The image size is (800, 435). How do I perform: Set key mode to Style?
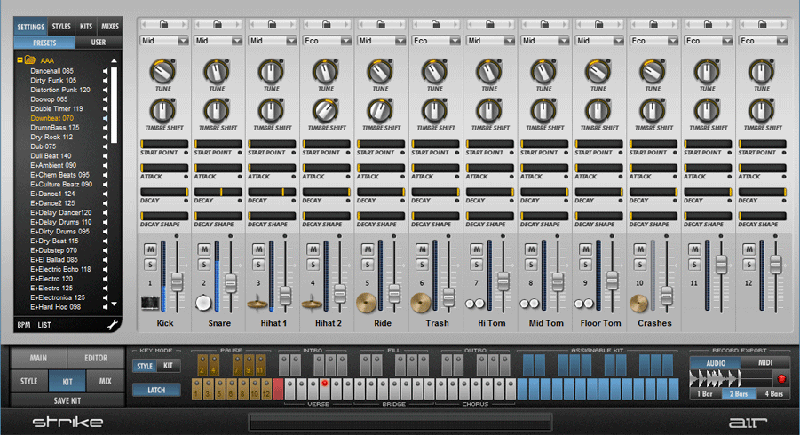(145, 366)
